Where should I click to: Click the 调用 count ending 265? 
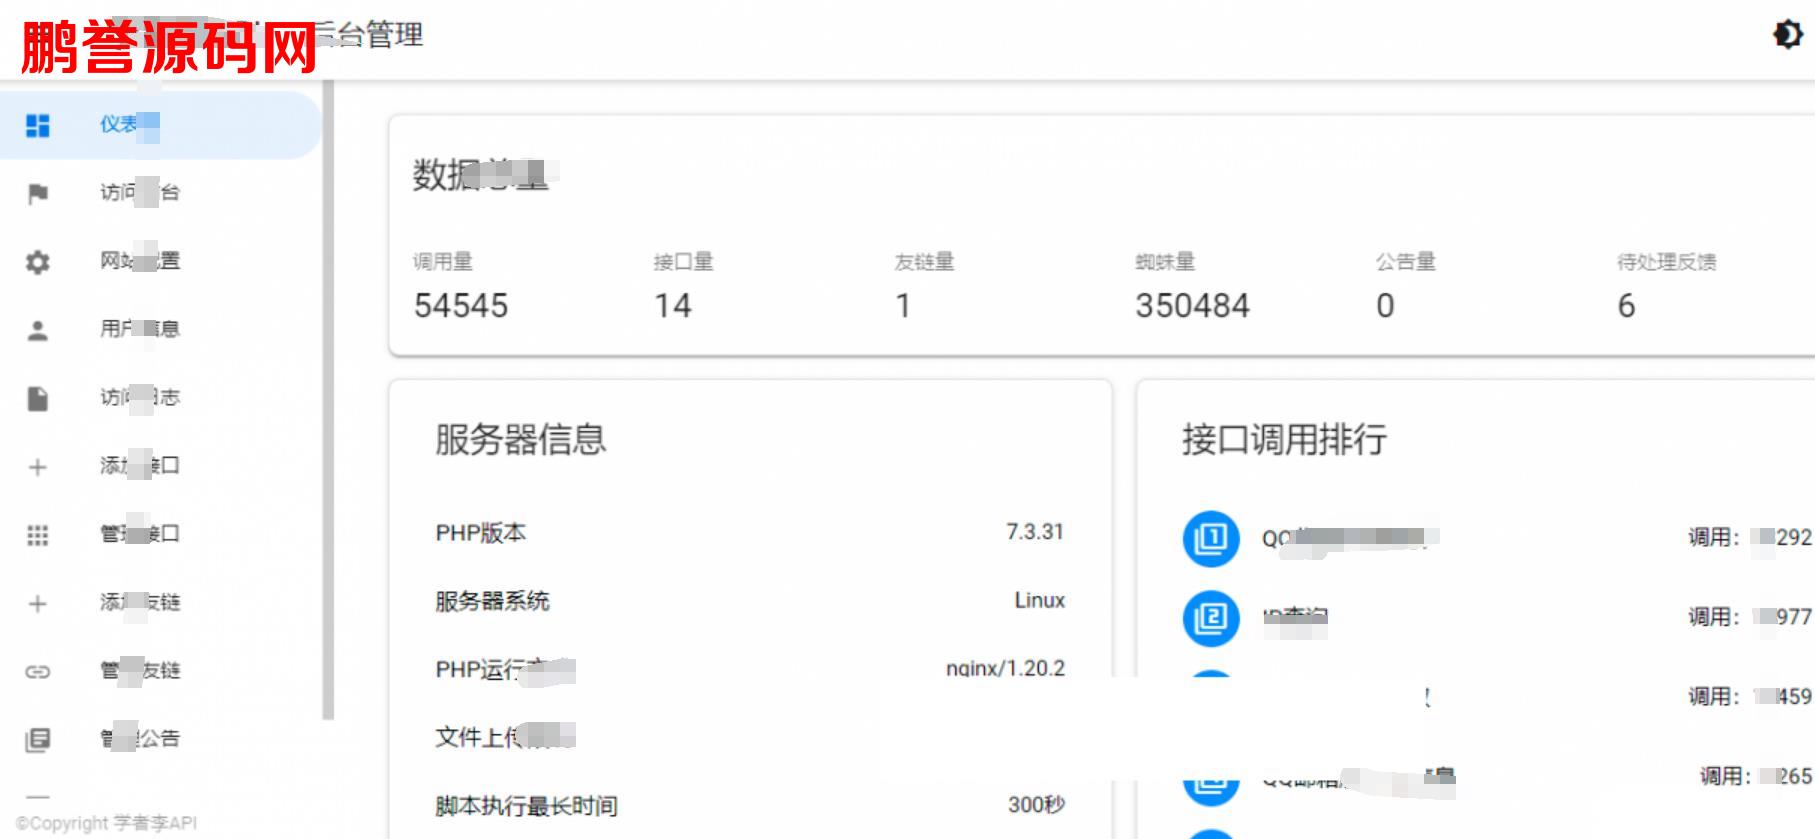pyautogui.click(x=1756, y=775)
